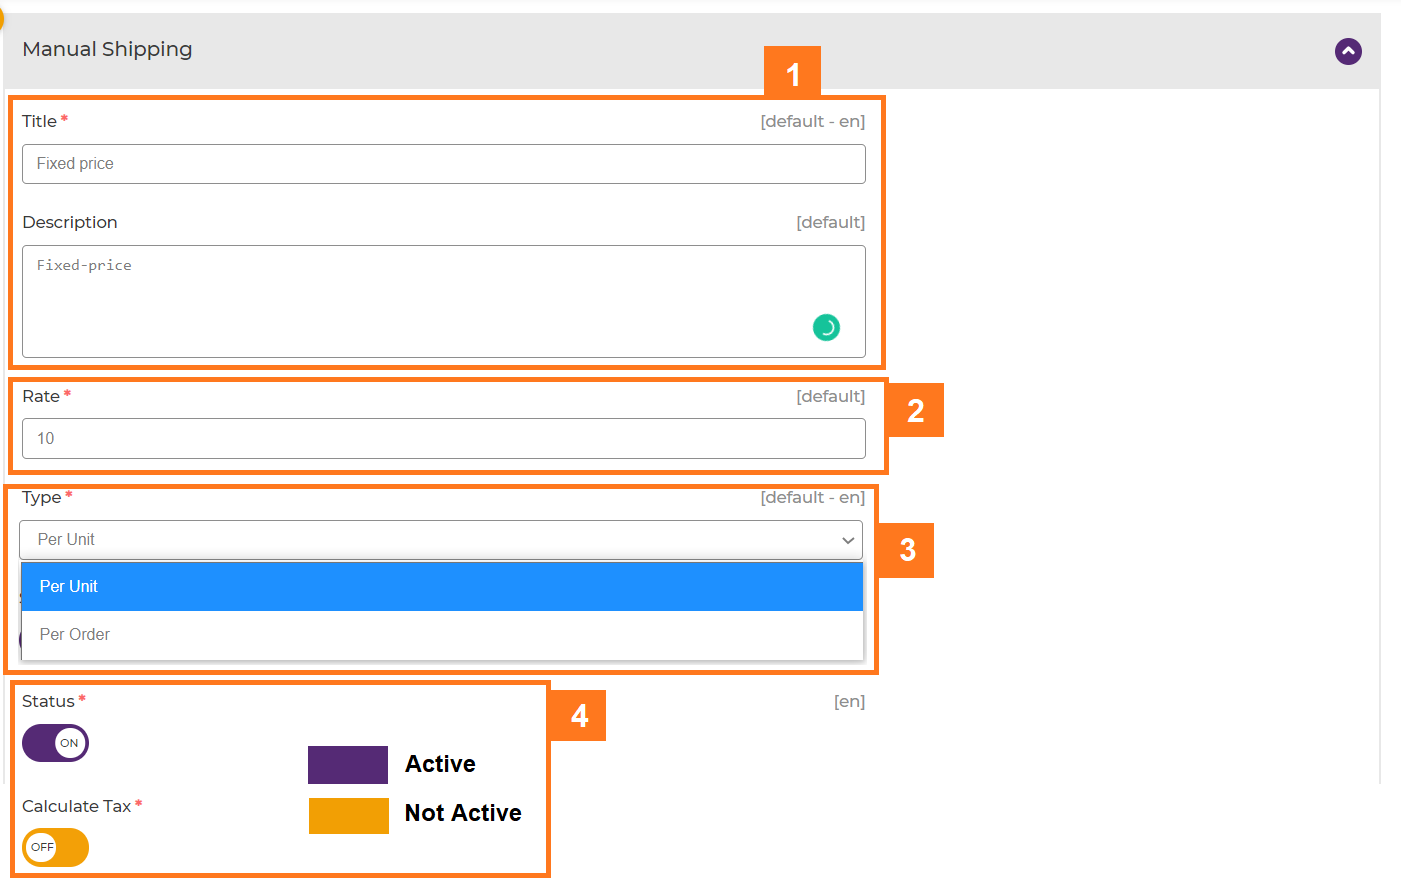The width and height of the screenshot is (1401, 882).
Task: Click the orange number 3 badge
Action: [x=907, y=550]
